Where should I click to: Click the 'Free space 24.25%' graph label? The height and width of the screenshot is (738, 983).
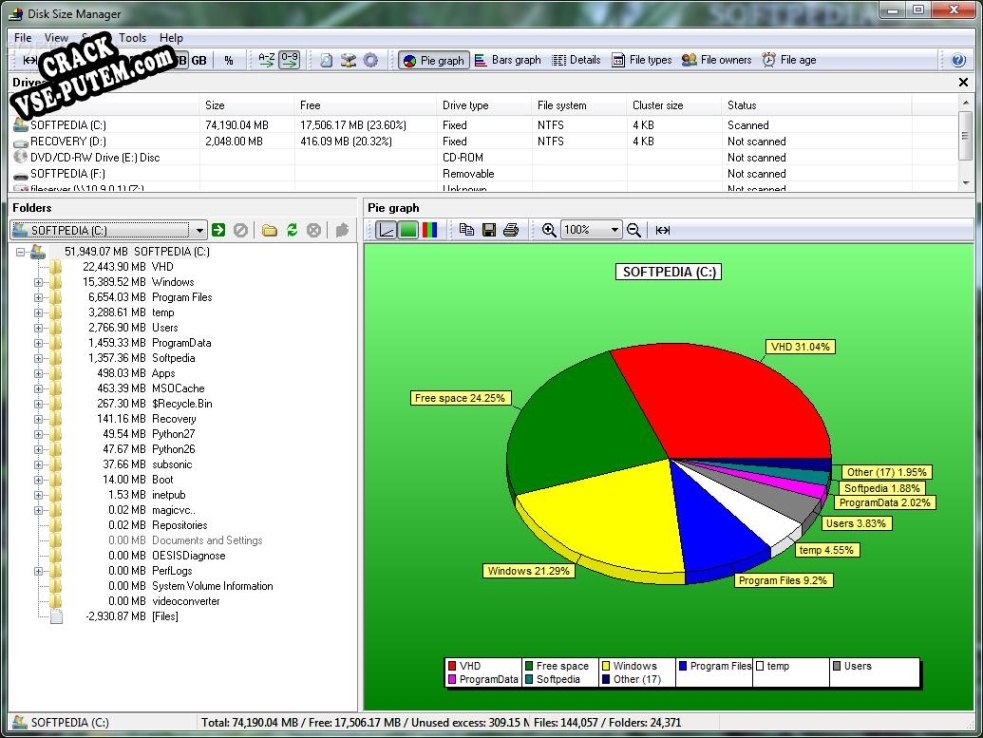[460, 398]
